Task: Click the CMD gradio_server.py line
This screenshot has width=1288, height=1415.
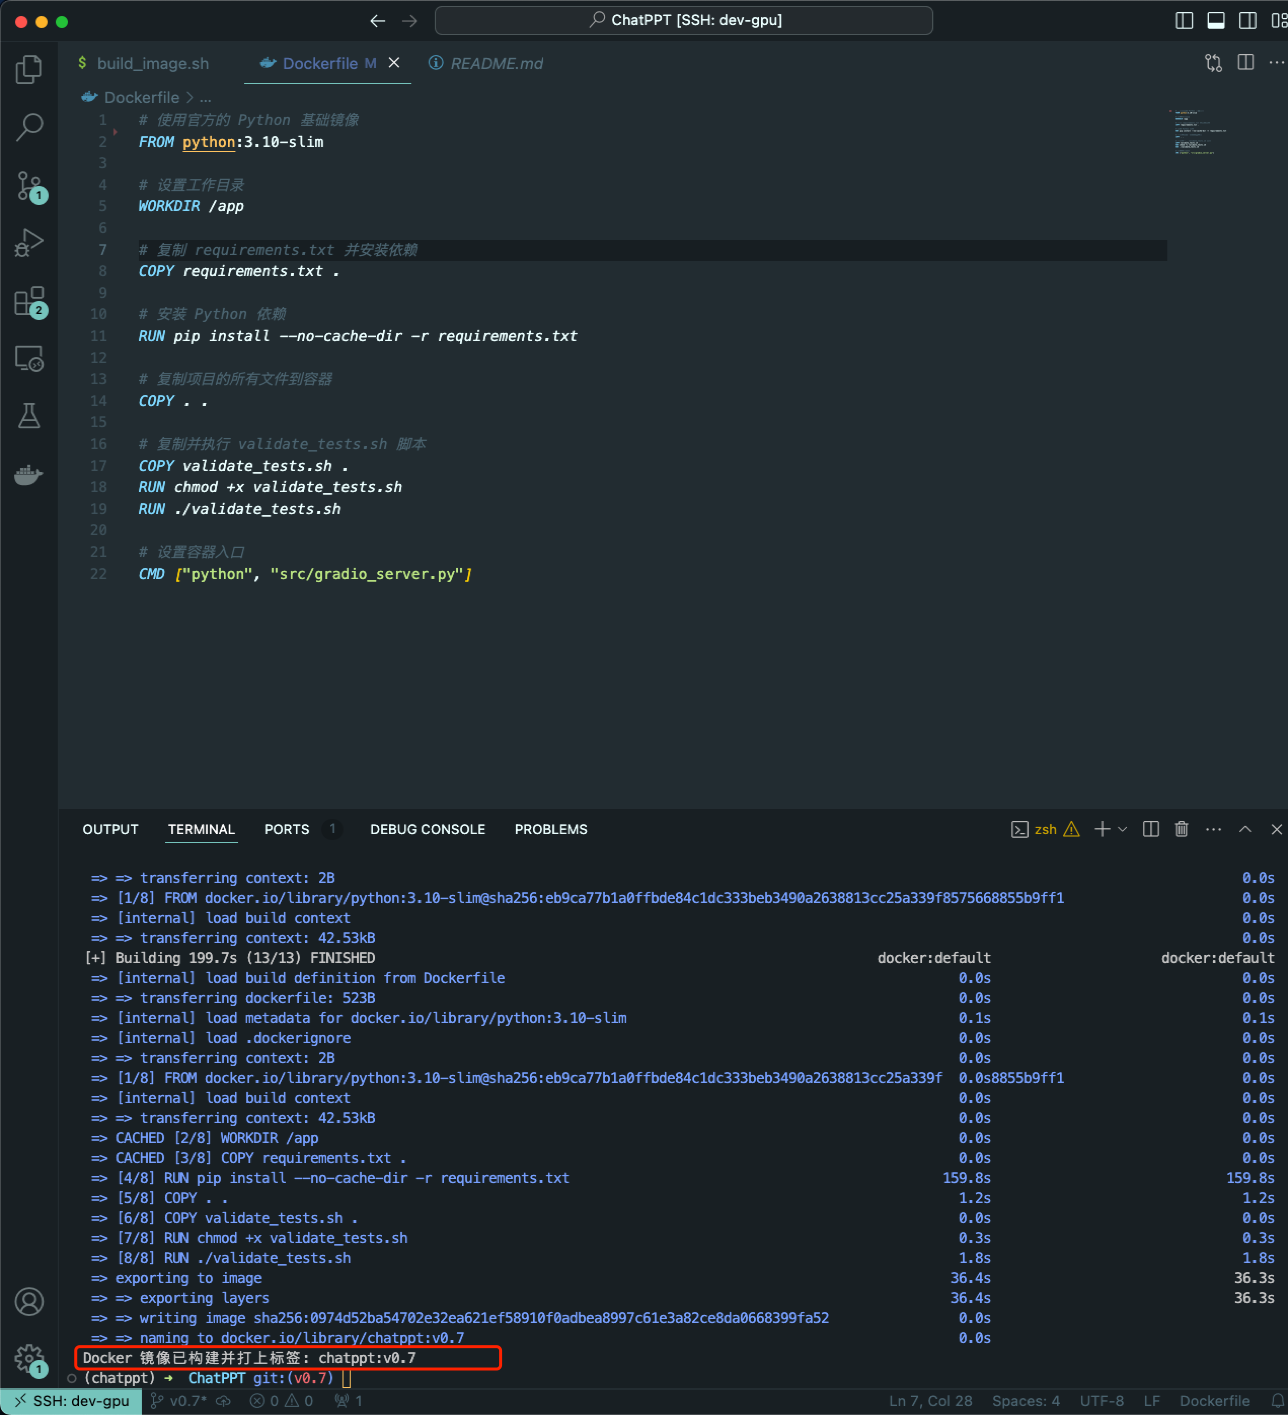Action: pyautogui.click(x=305, y=574)
